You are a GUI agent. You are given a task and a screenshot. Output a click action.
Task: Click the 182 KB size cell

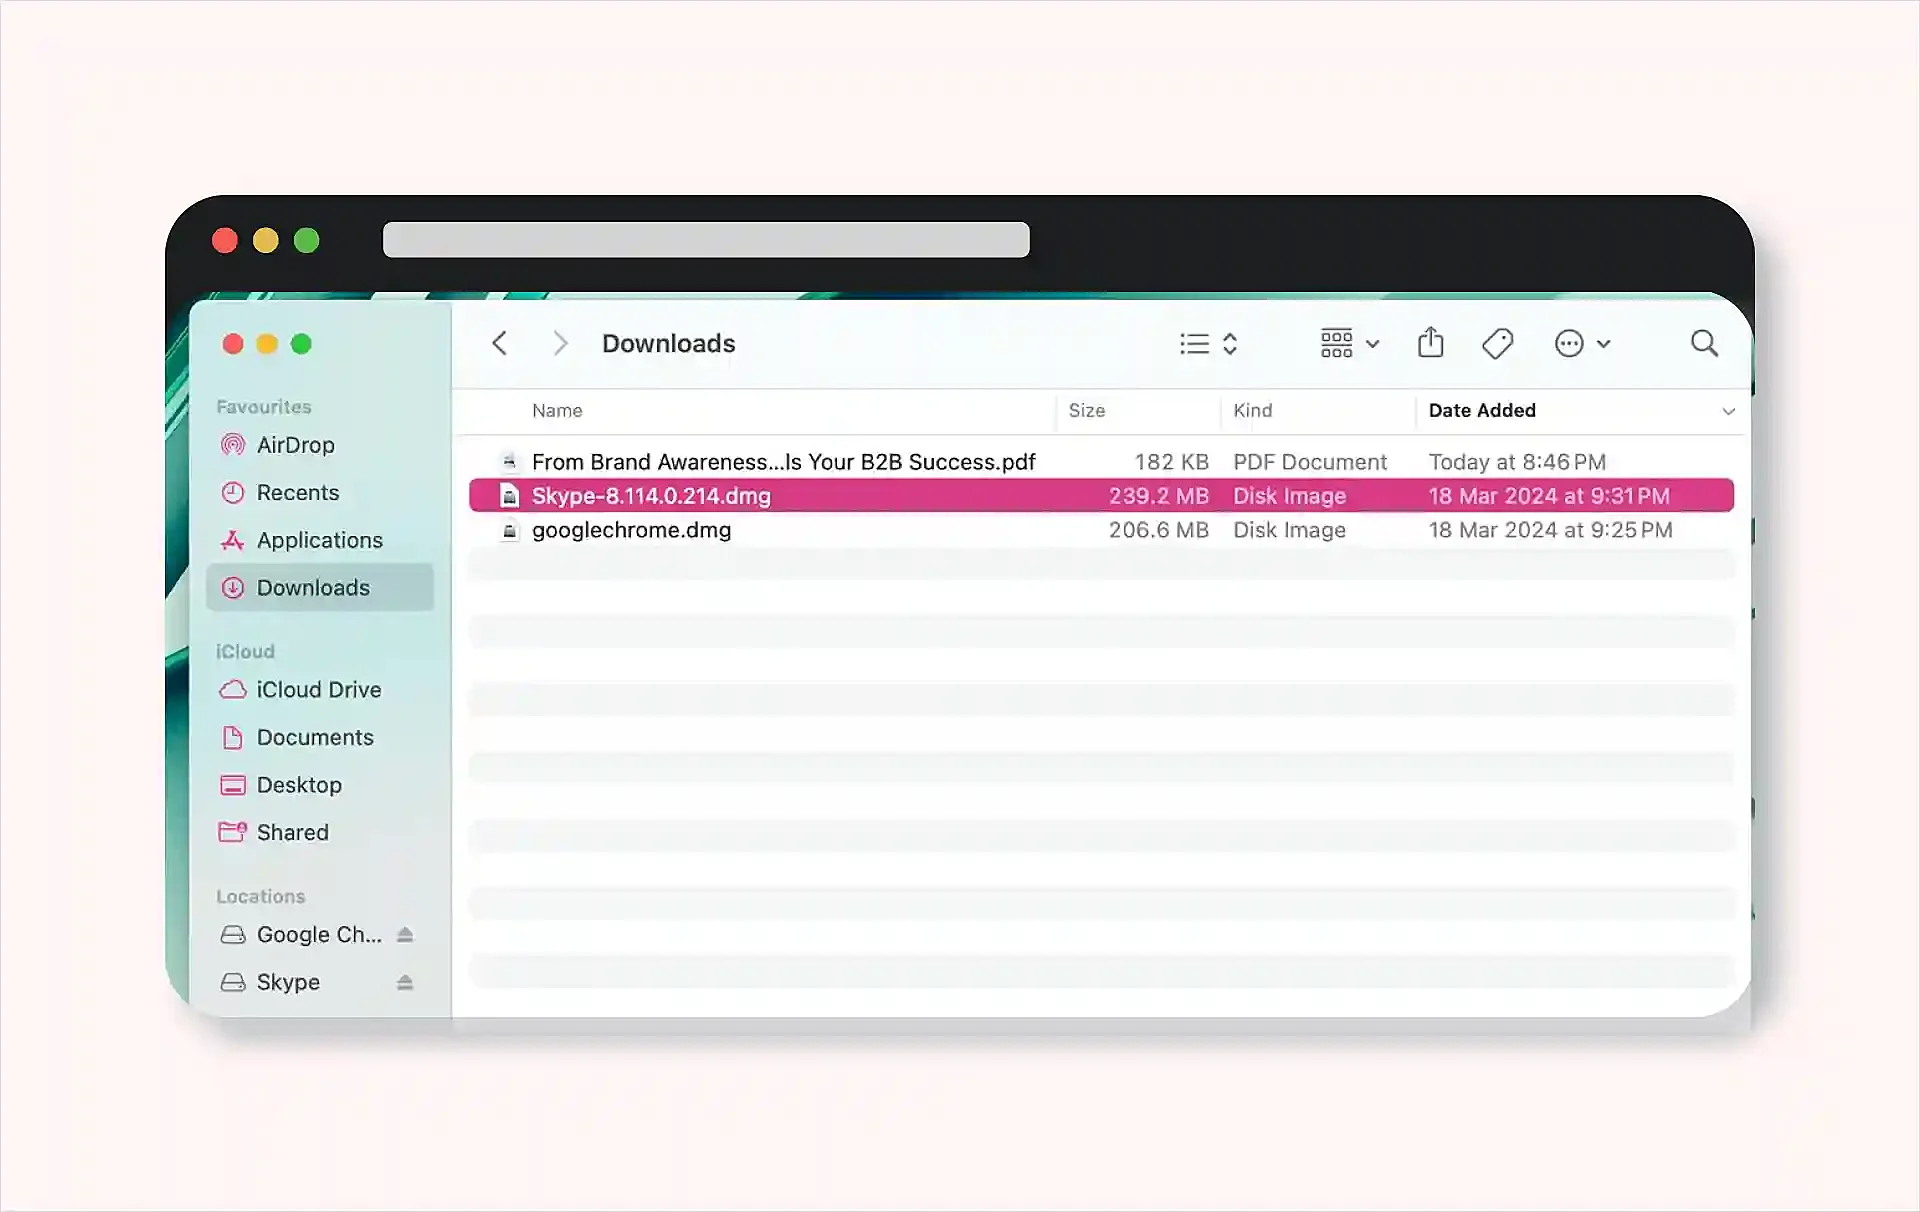click(1171, 462)
